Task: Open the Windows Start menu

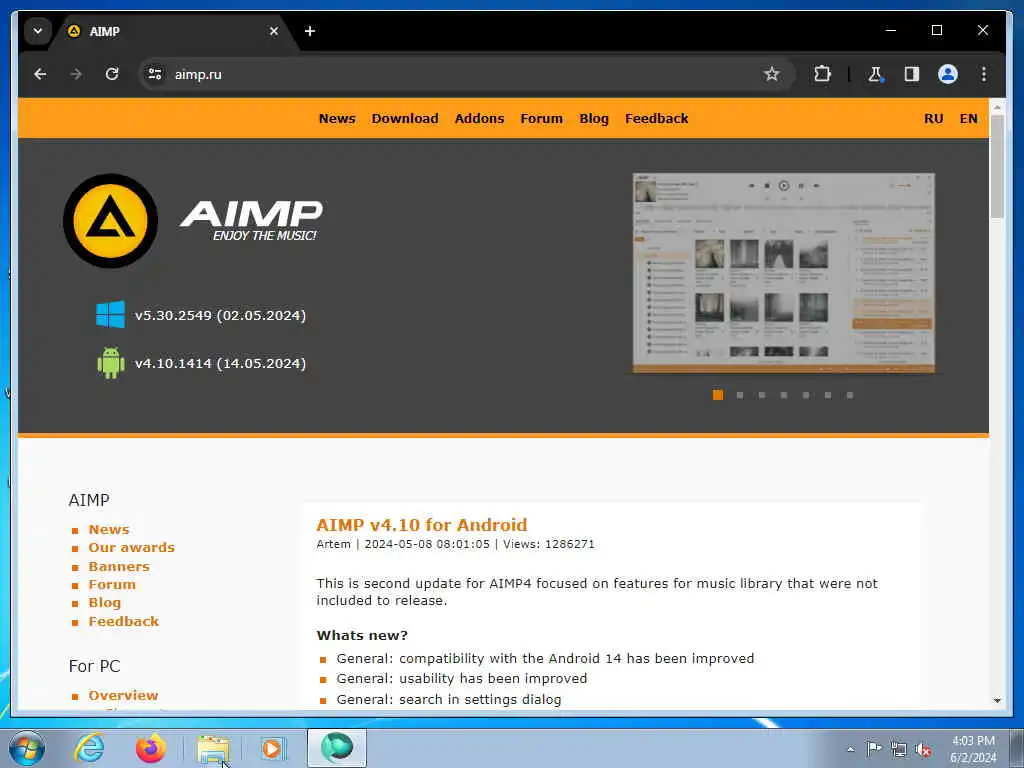Action: pyautogui.click(x=27, y=748)
